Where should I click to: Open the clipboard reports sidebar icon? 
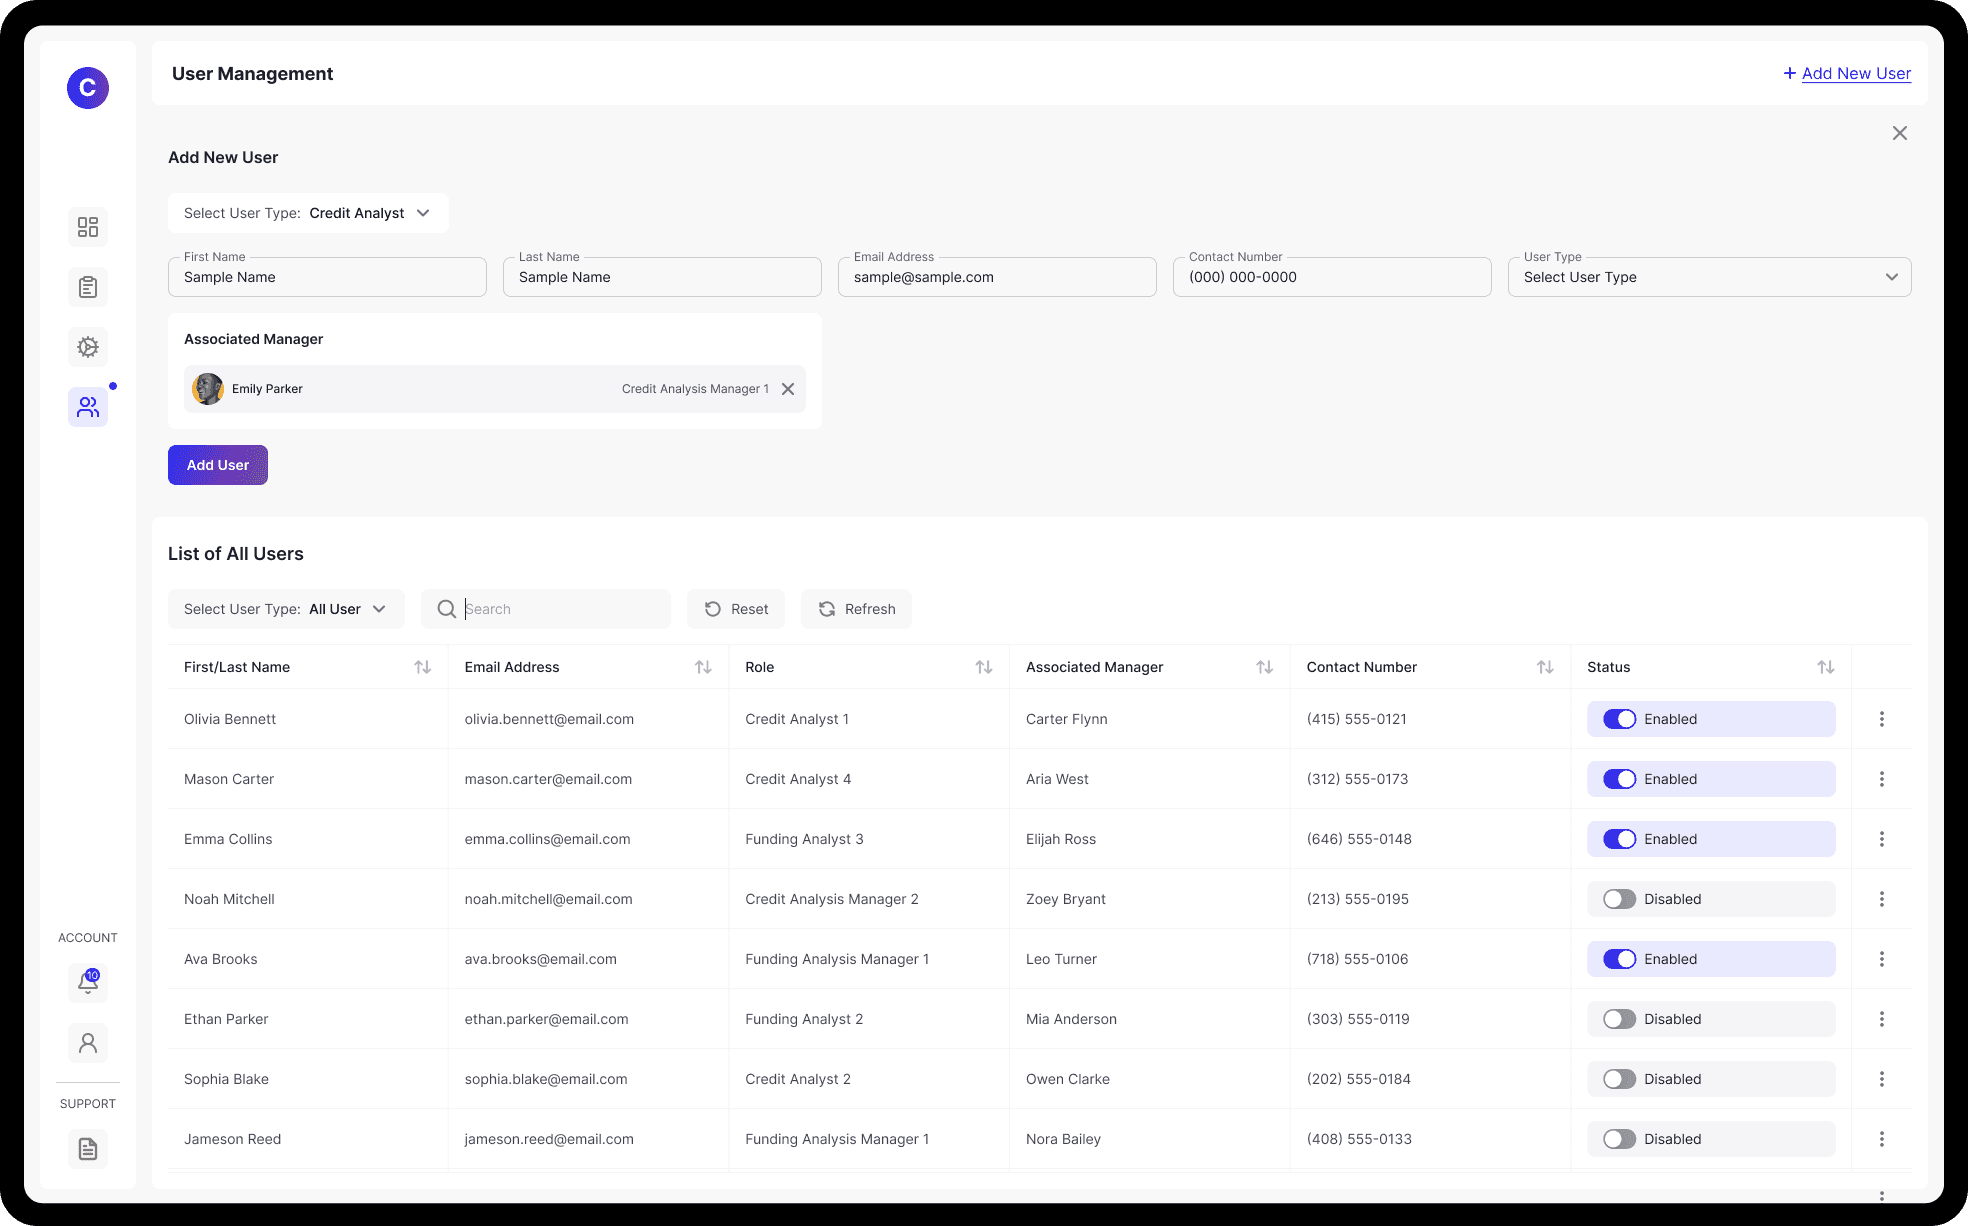tap(88, 287)
